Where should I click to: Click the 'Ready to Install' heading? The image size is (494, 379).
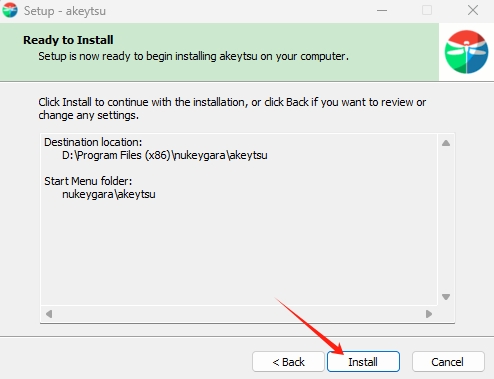coord(68,40)
